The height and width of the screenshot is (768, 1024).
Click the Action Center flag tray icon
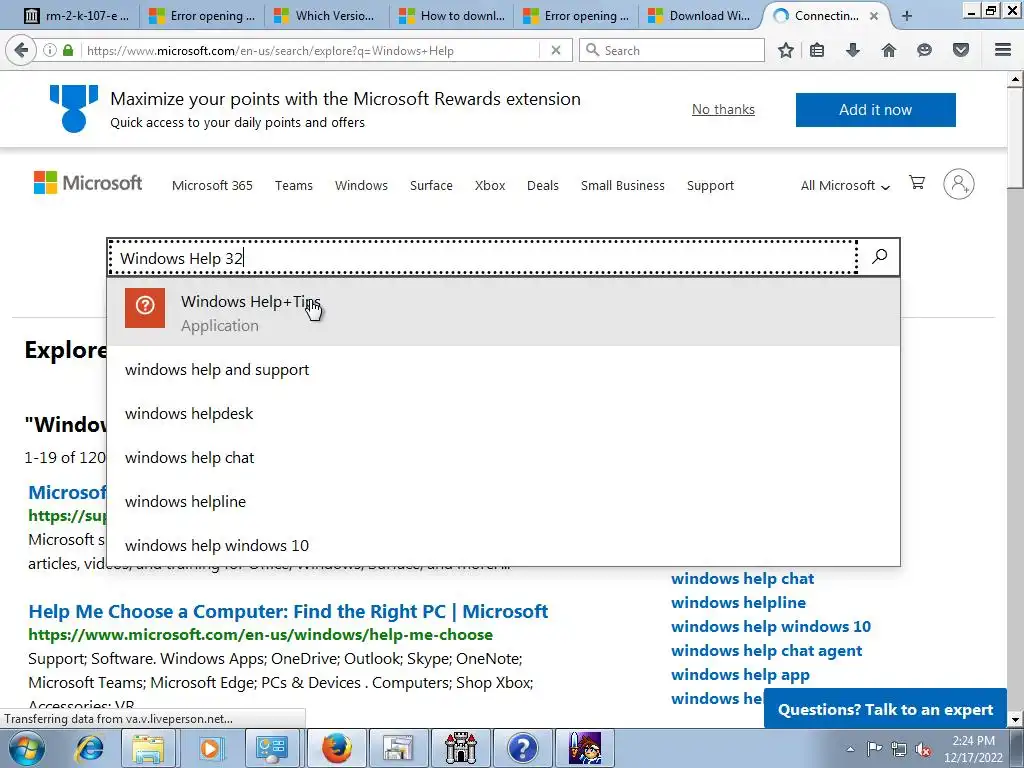pyautogui.click(x=874, y=749)
